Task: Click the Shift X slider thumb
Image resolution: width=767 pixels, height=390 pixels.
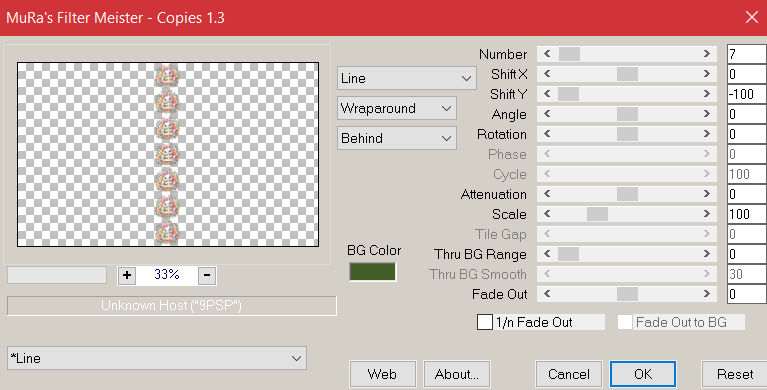Action: pyautogui.click(x=627, y=74)
